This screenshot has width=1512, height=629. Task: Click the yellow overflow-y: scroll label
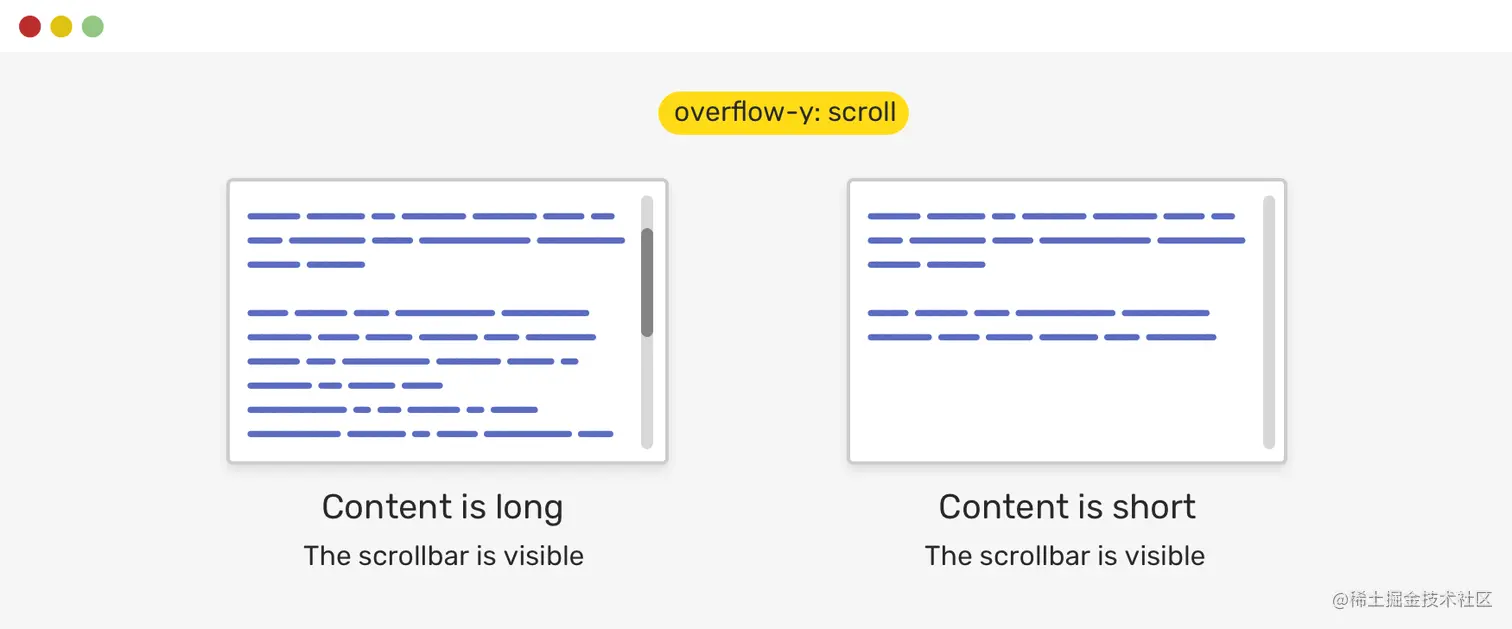pos(783,112)
